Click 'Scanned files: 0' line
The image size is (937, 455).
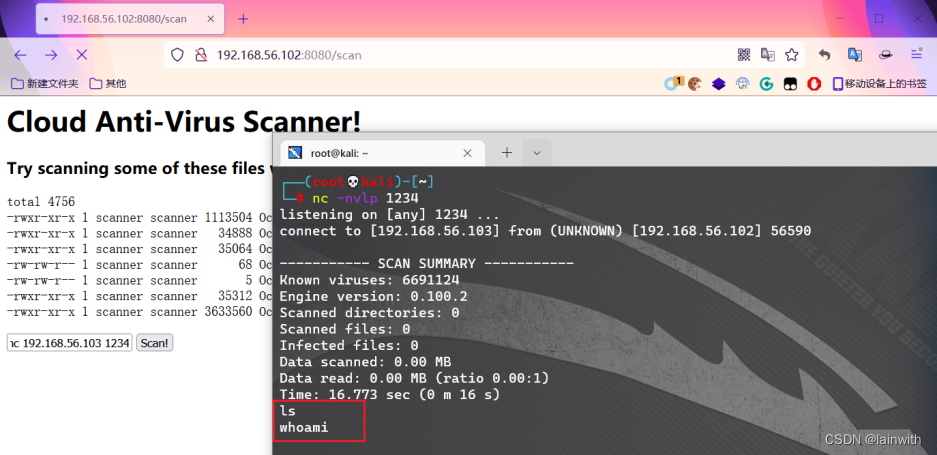point(345,329)
